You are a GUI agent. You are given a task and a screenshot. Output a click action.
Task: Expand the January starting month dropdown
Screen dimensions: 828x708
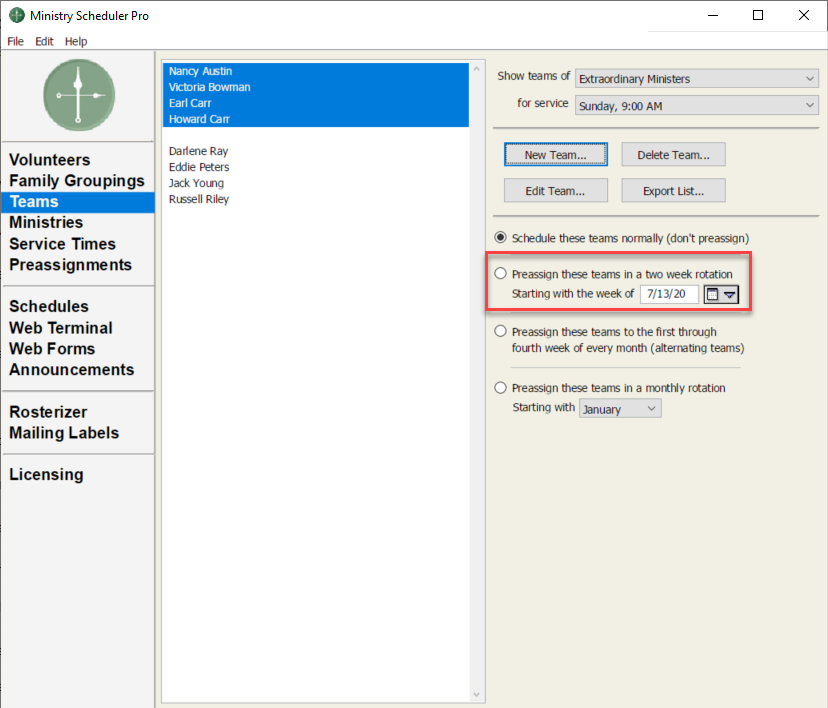tap(620, 408)
